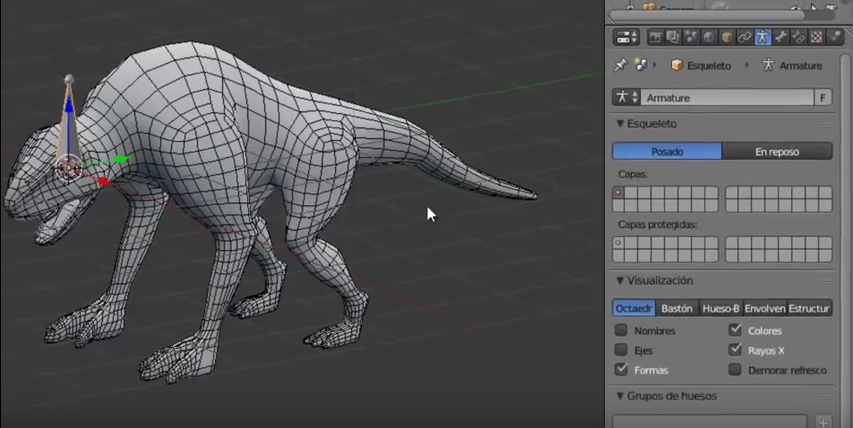853x428 pixels.
Task: Open the Constraints chain-link icon tab
Action: [745, 37]
